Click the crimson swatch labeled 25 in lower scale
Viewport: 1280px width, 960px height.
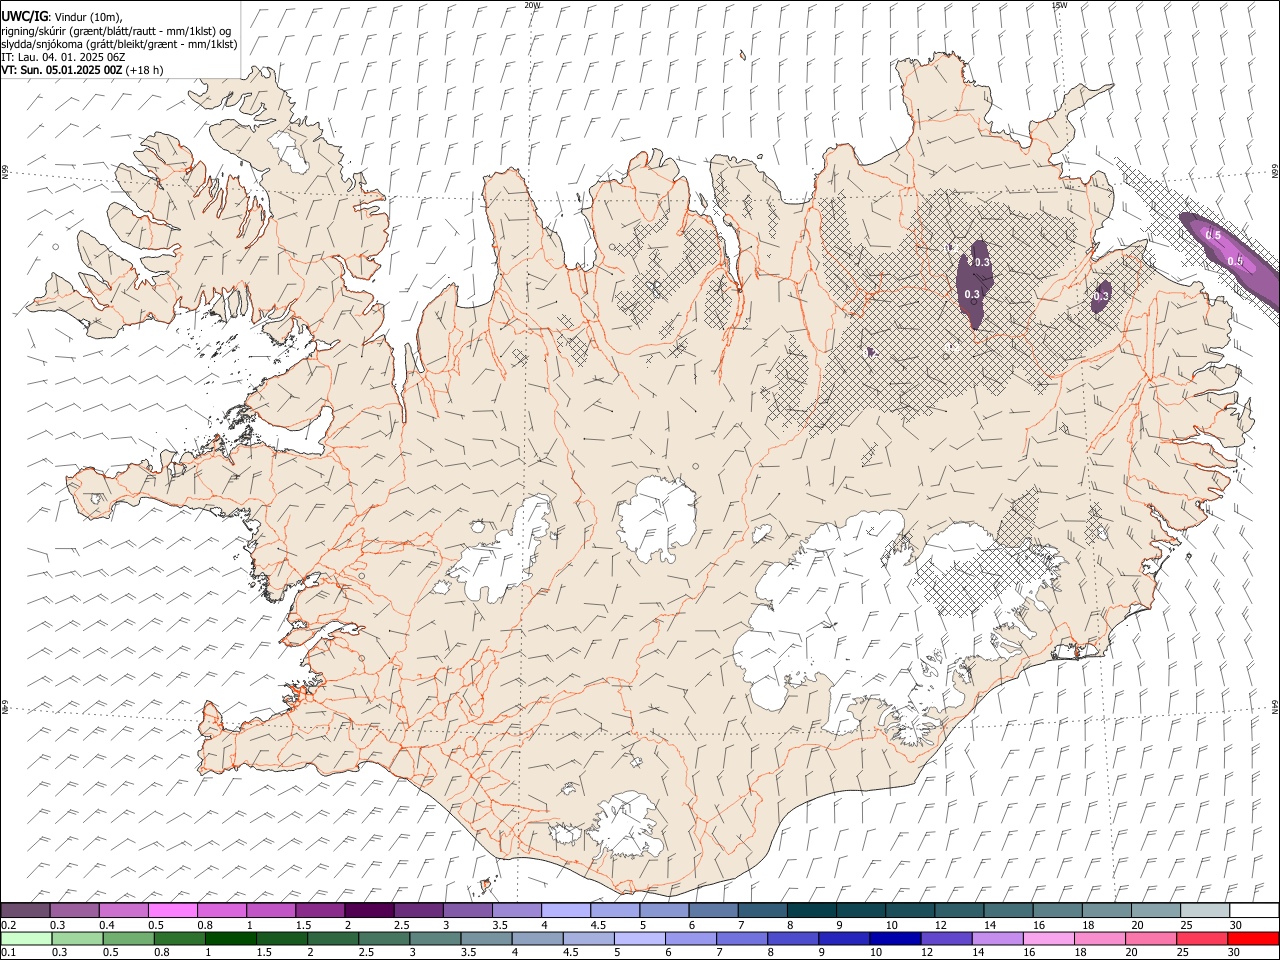tap(1201, 938)
